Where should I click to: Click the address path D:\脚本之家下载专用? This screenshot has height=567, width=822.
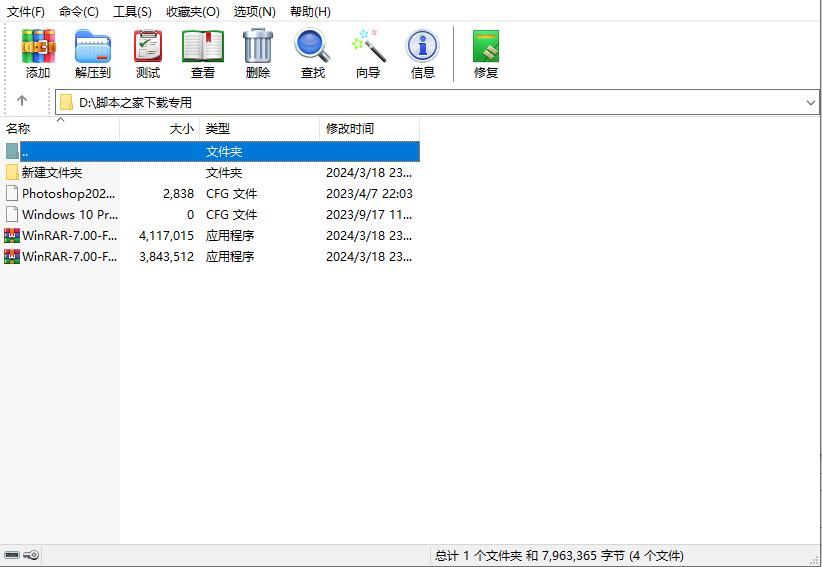point(135,102)
